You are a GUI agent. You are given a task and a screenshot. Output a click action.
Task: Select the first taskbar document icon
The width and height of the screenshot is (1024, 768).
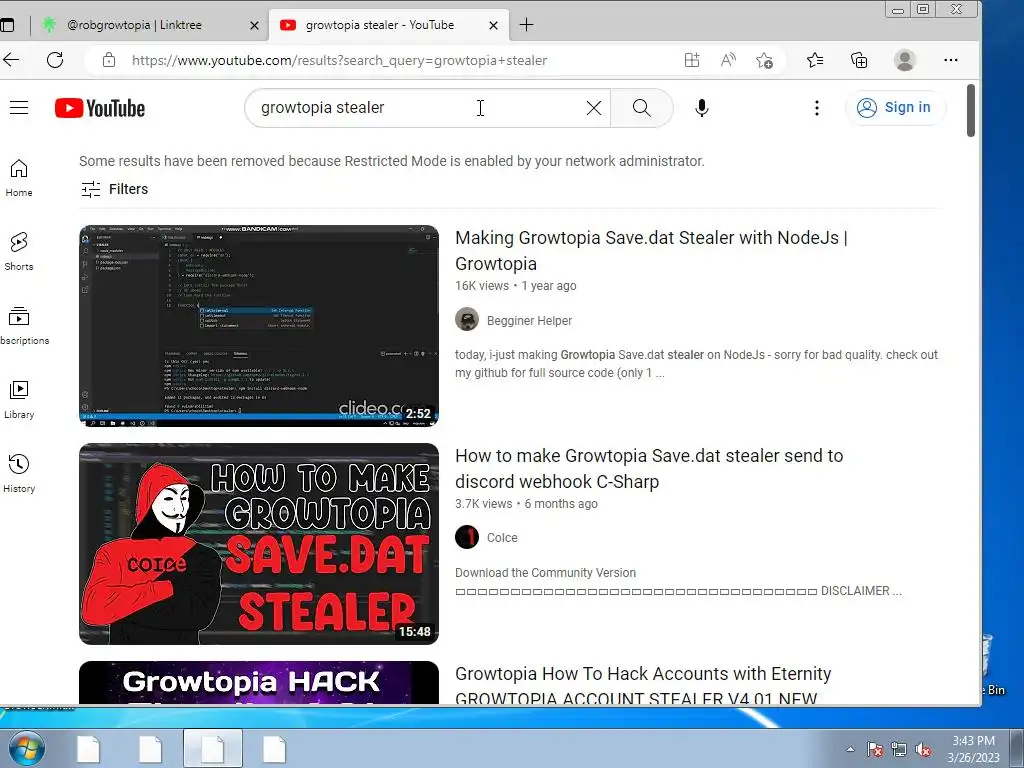(88, 749)
